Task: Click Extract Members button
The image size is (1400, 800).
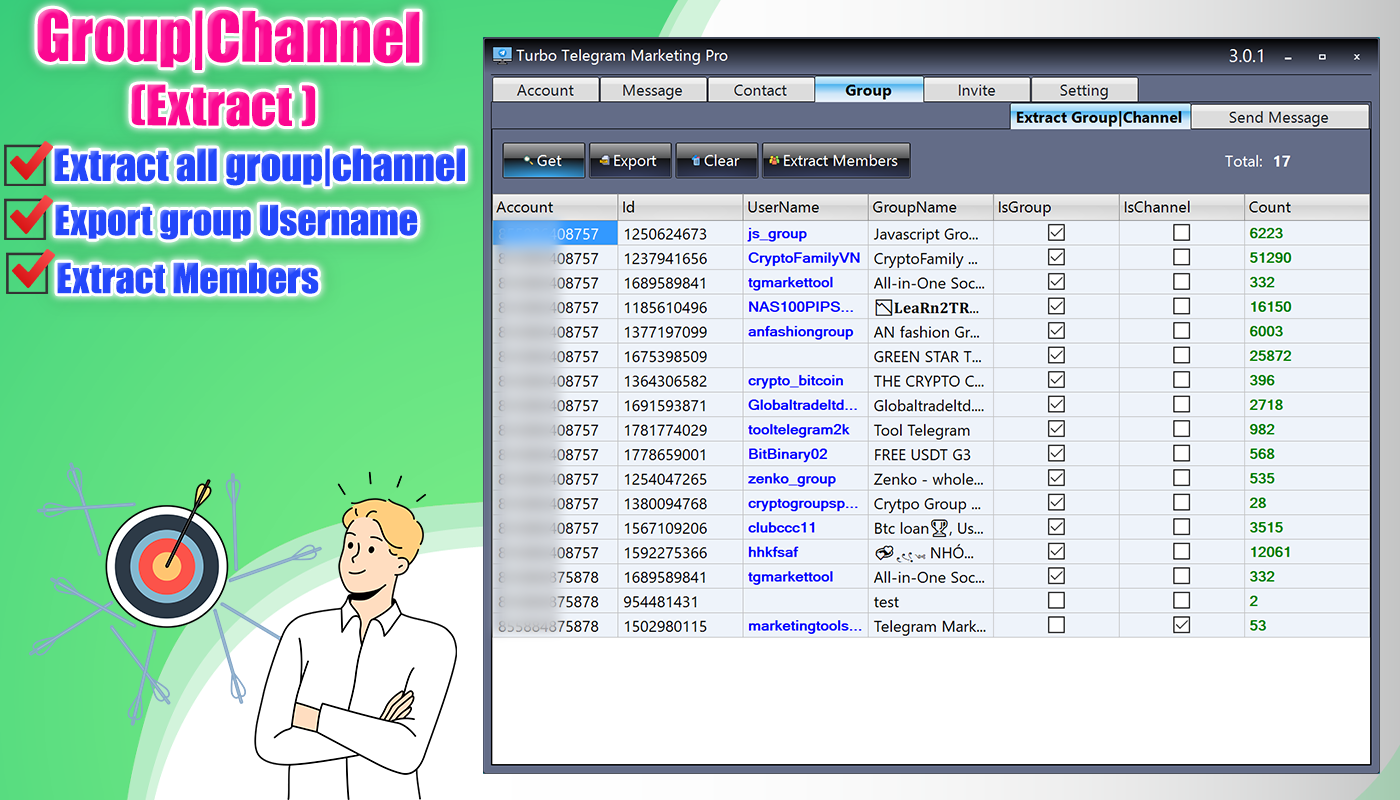Action: point(836,161)
